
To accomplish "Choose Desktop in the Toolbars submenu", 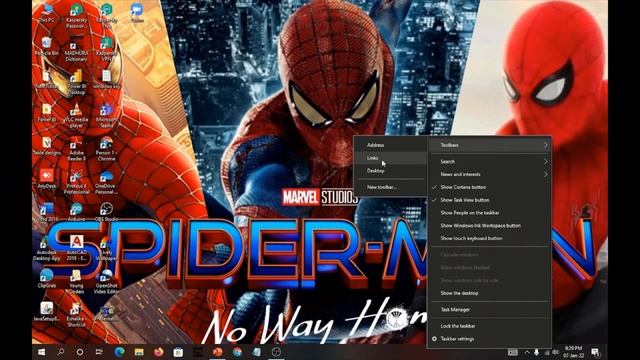I will click(x=390, y=171).
